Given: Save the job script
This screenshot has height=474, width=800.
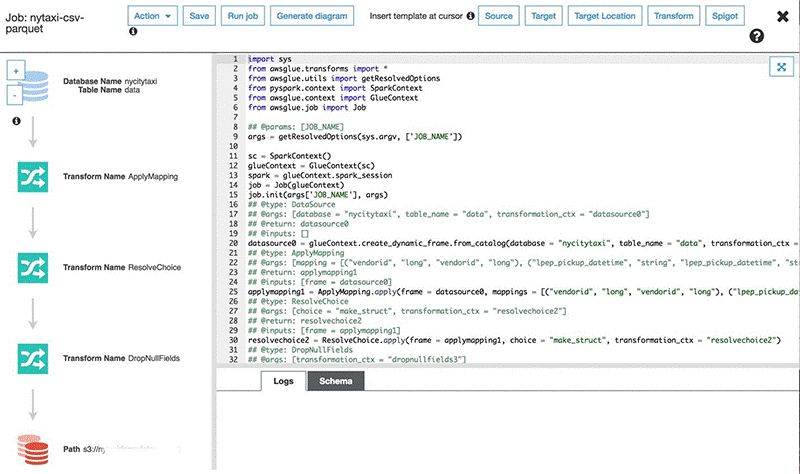Looking at the screenshot, I should point(199,16).
